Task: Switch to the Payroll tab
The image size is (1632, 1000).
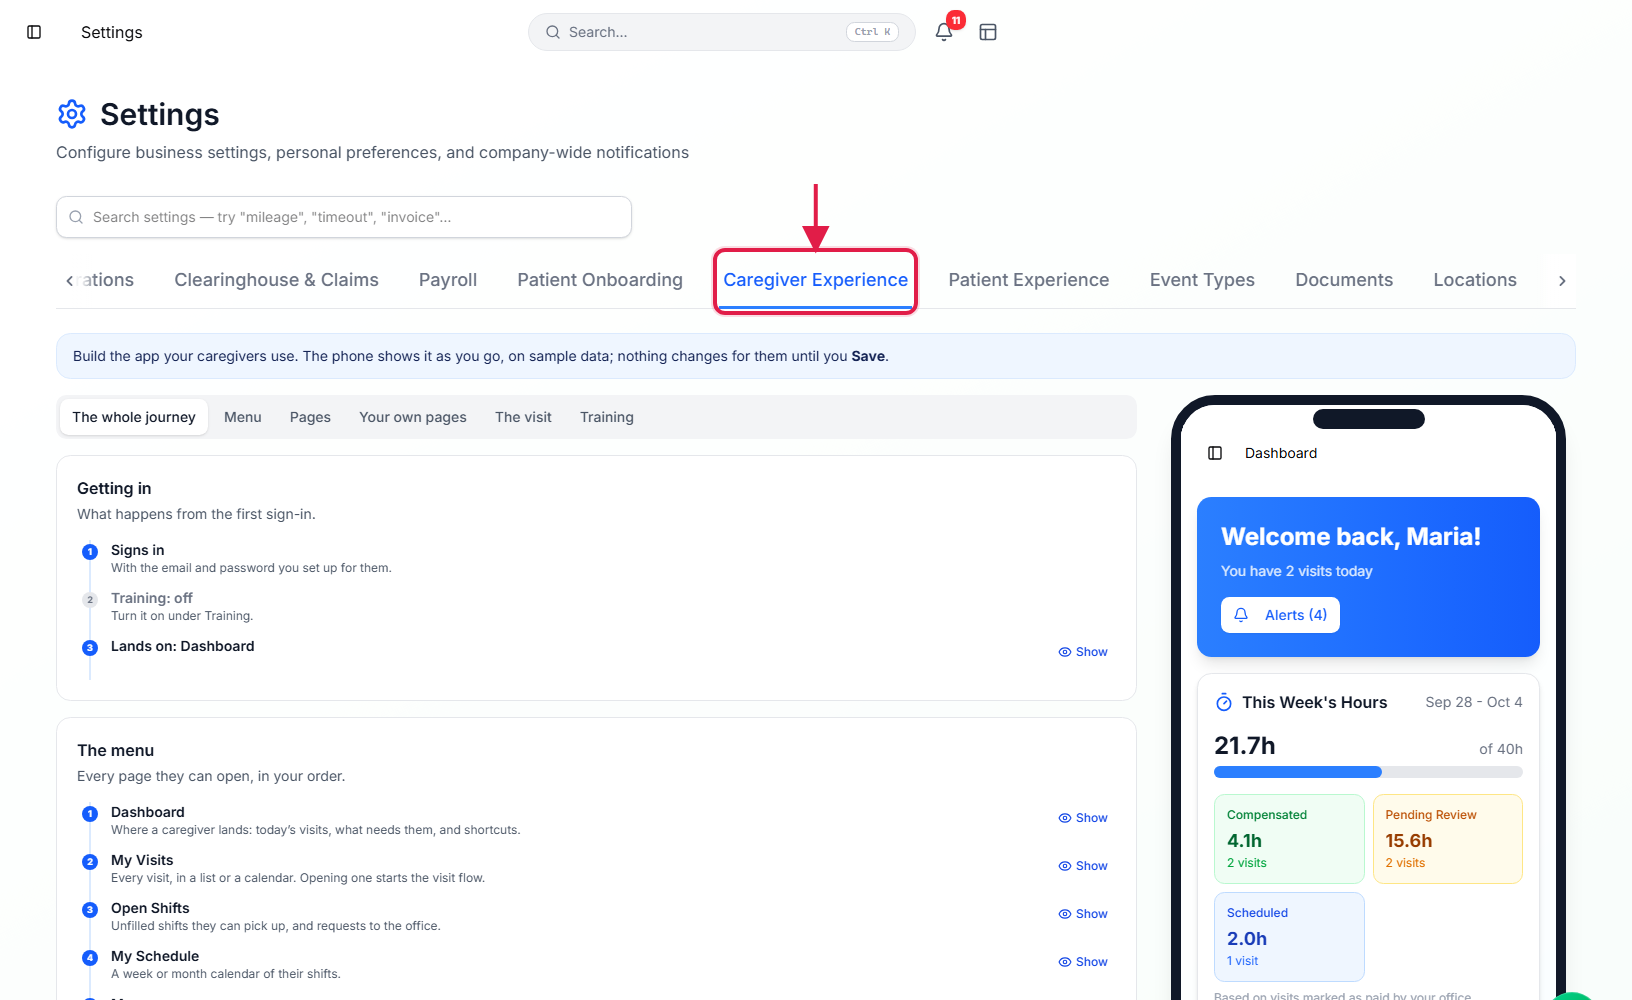Action: [448, 280]
